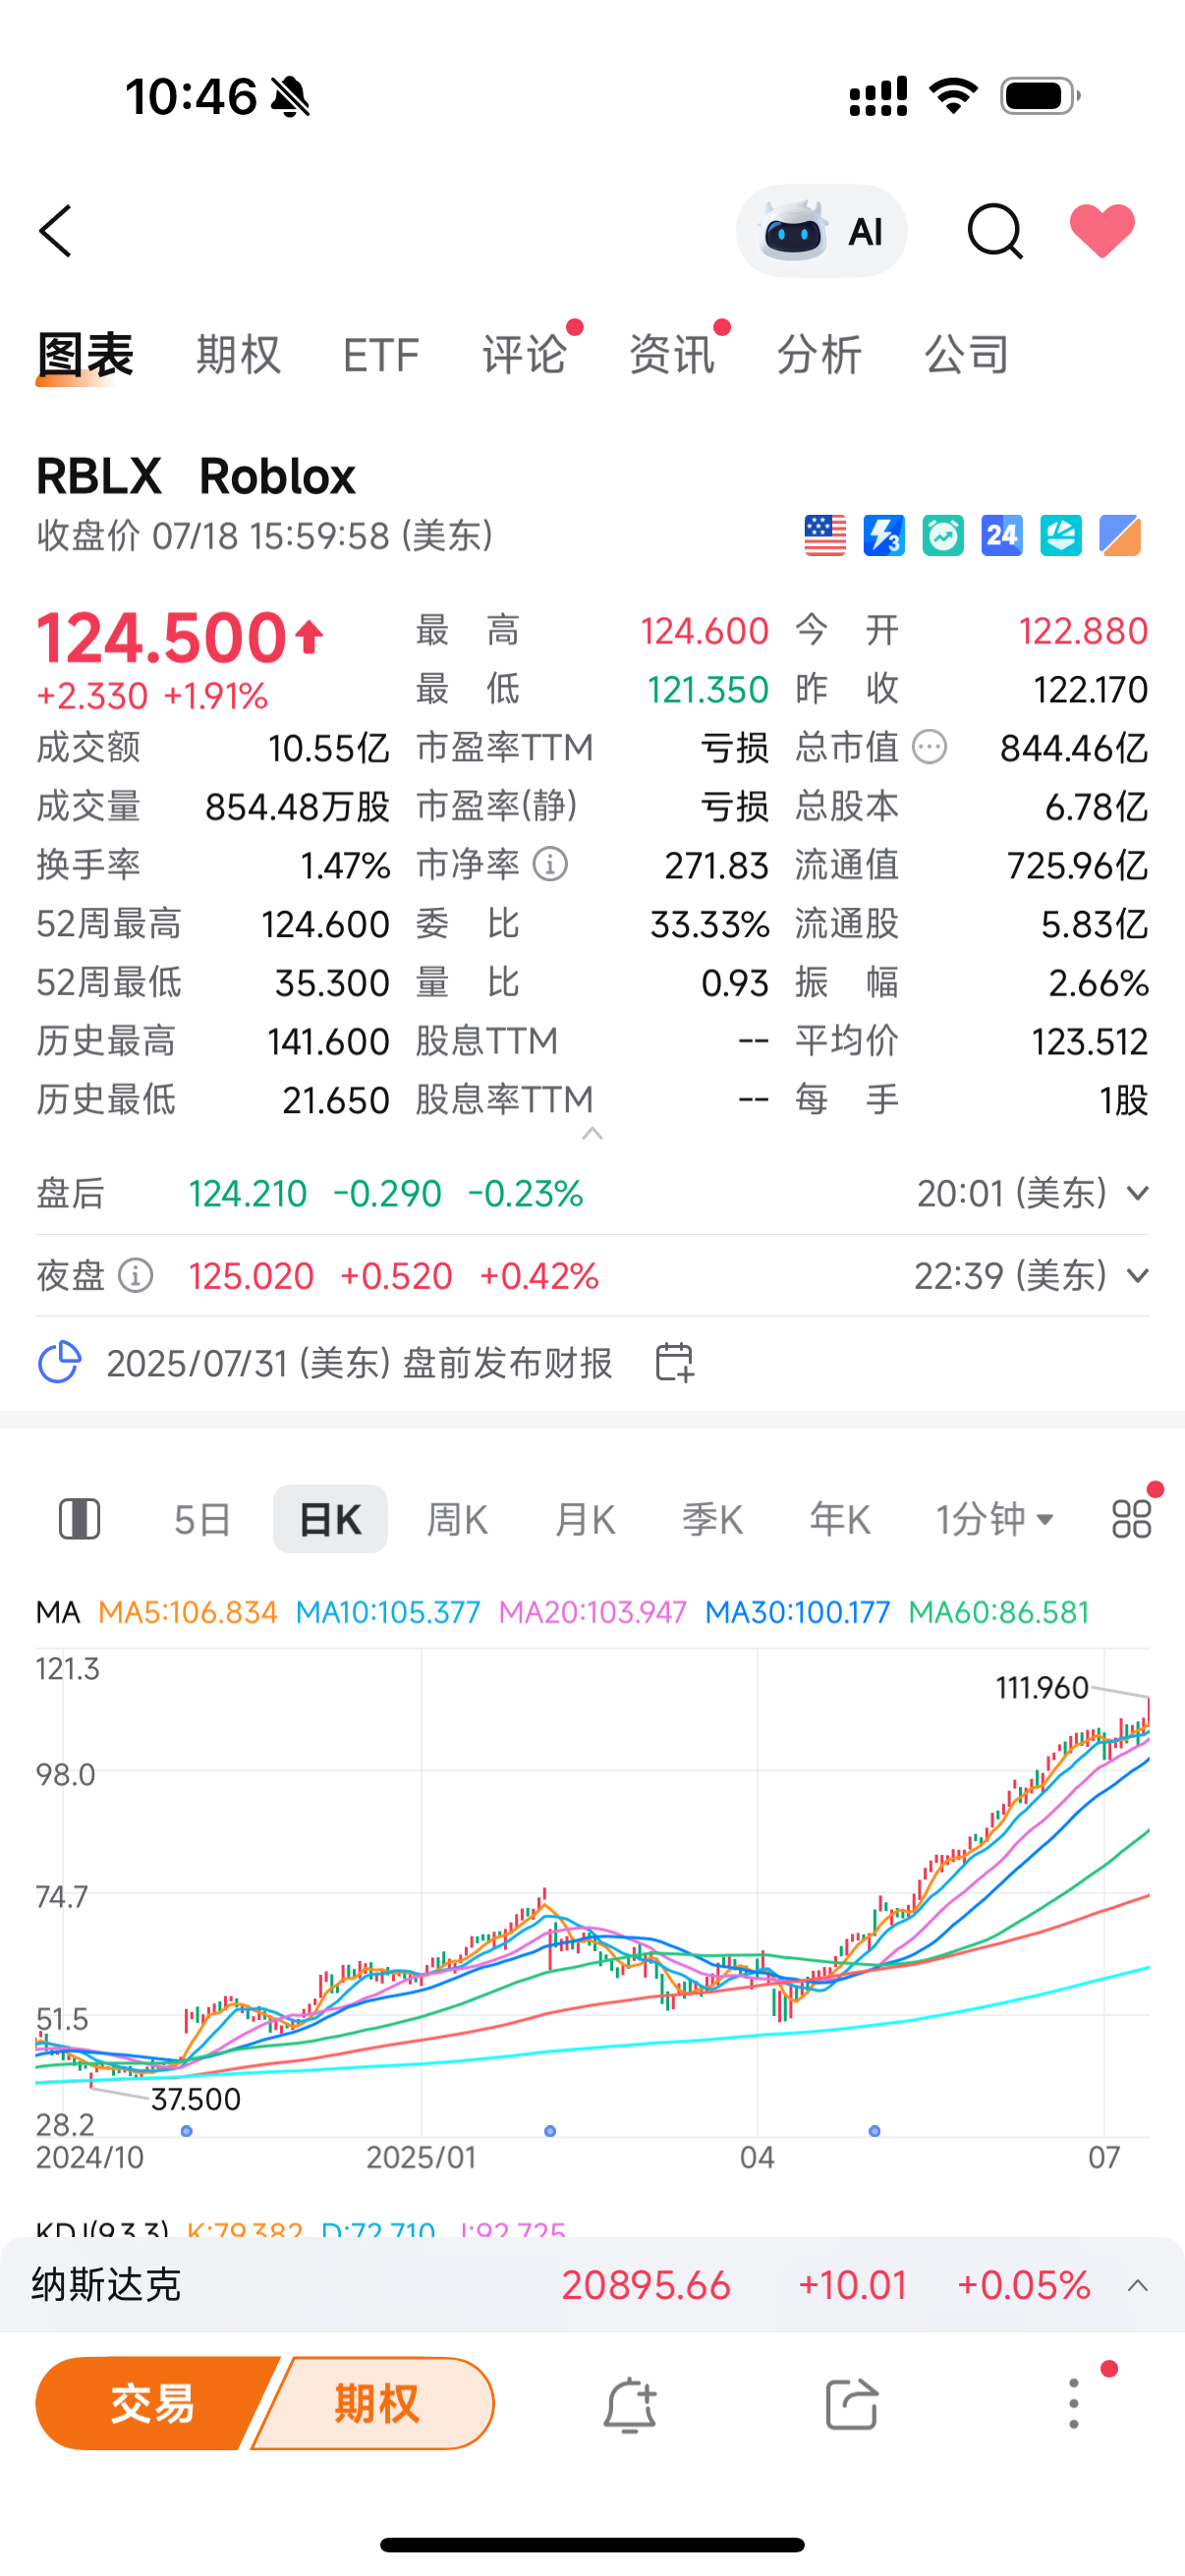Switch to 公司 tab

click(967, 356)
